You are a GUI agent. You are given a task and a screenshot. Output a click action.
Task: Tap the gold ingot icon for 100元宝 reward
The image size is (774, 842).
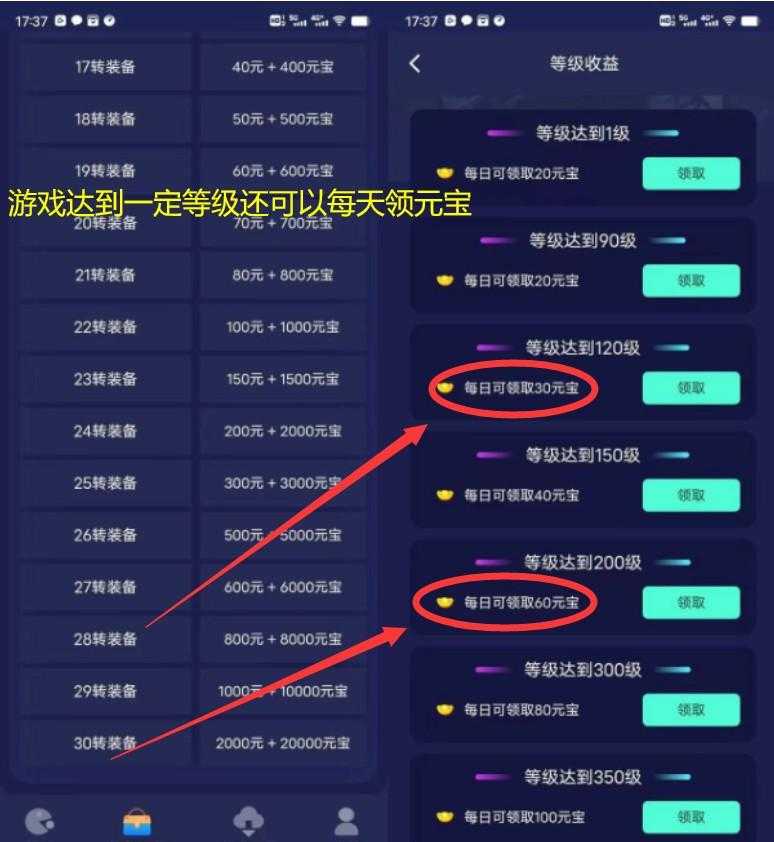(x=445, y=817)
